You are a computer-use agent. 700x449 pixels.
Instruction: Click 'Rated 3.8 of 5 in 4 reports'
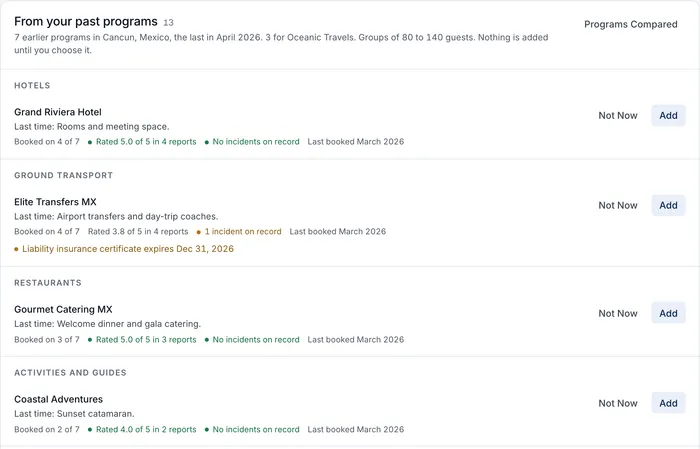point(138,231)
